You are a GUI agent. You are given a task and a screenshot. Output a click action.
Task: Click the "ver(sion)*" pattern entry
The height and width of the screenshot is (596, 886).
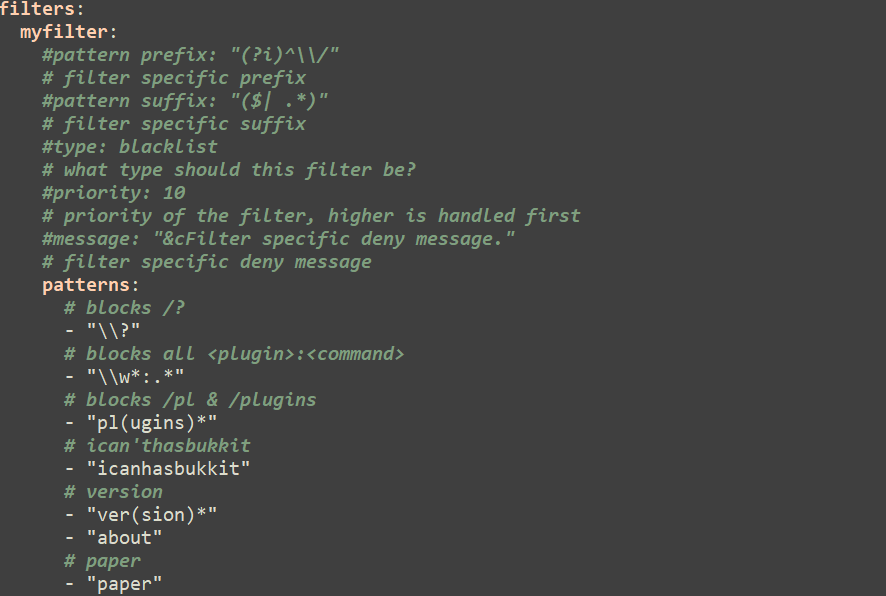coord(151,515)
